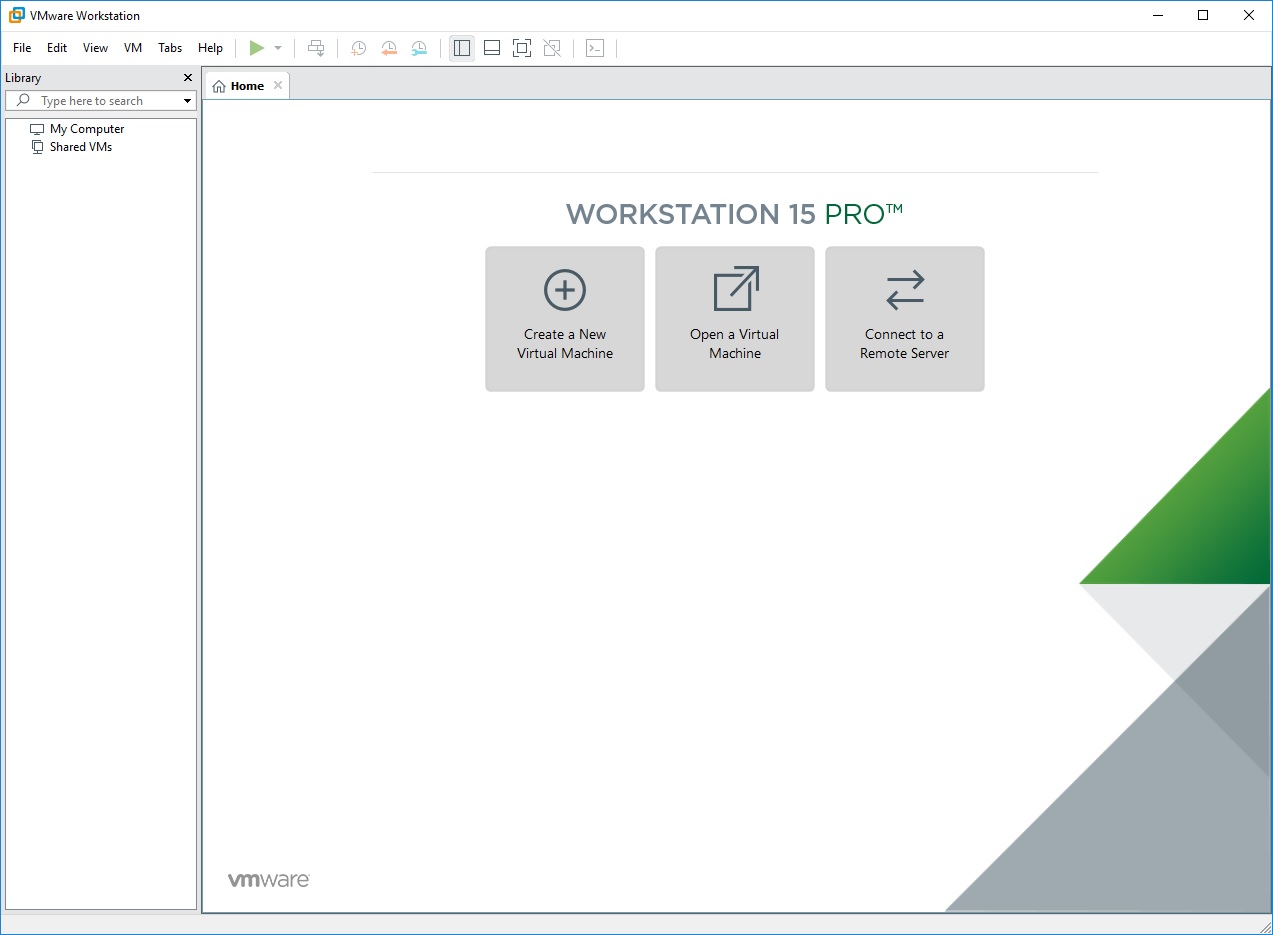Click the VMware Workstation title bar app icon
Screen dimensions: 1273x935
click(17, 15)
